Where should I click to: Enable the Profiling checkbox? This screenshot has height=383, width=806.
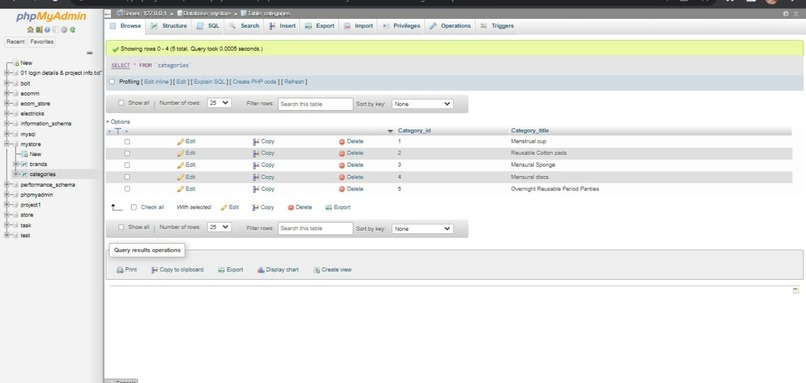coord(112,82)
